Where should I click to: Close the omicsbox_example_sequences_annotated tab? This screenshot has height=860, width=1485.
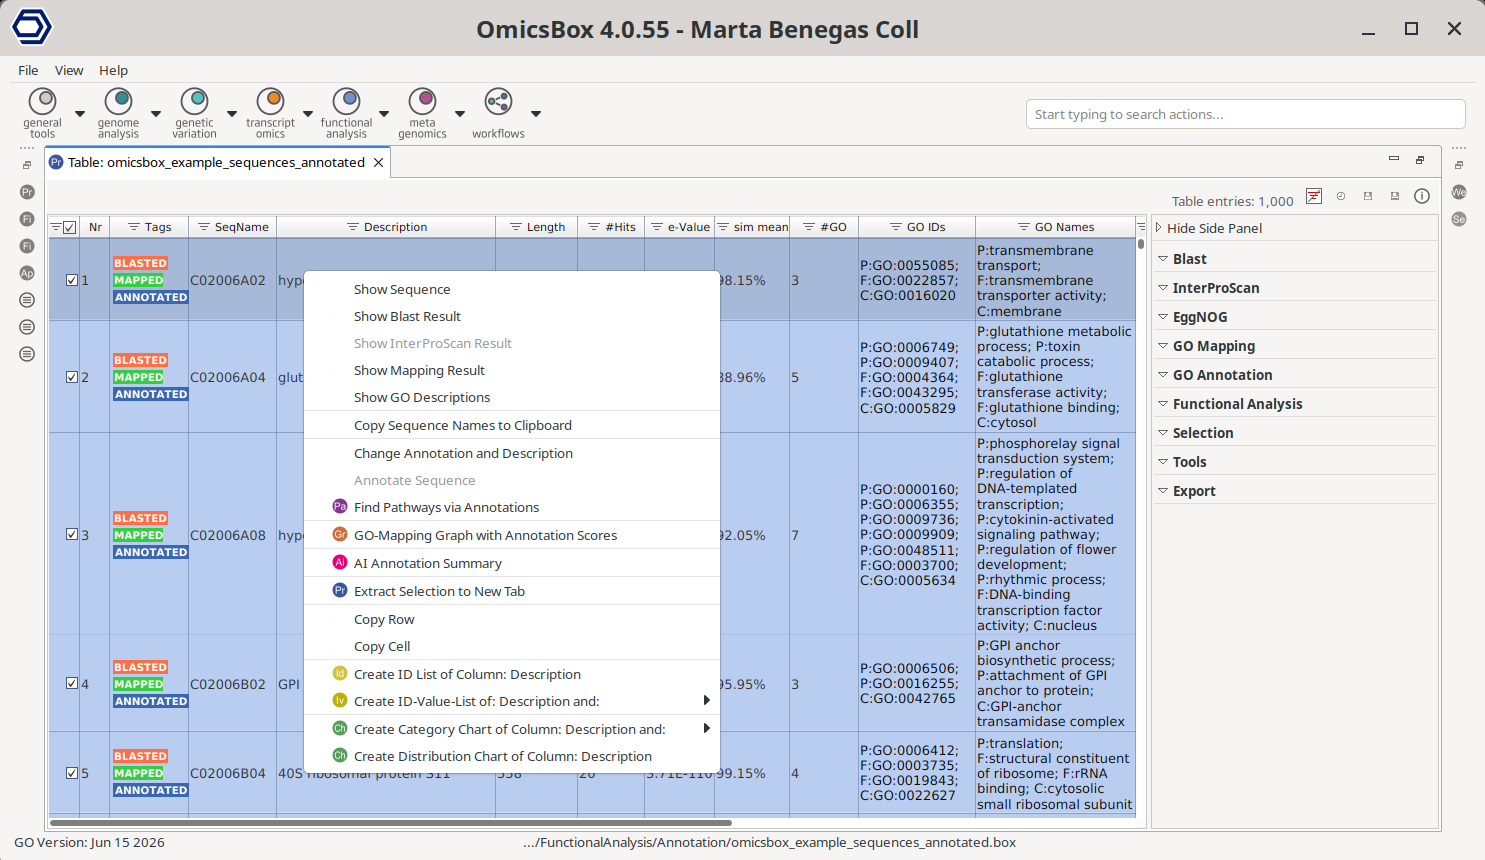378,162
